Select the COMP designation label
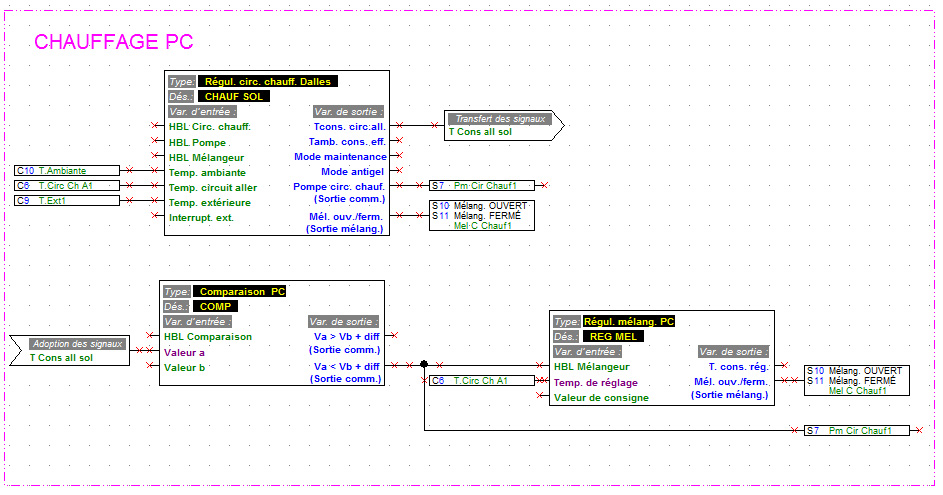The width and height of the screenshot is (943, 495). click(x=214, y=307)
